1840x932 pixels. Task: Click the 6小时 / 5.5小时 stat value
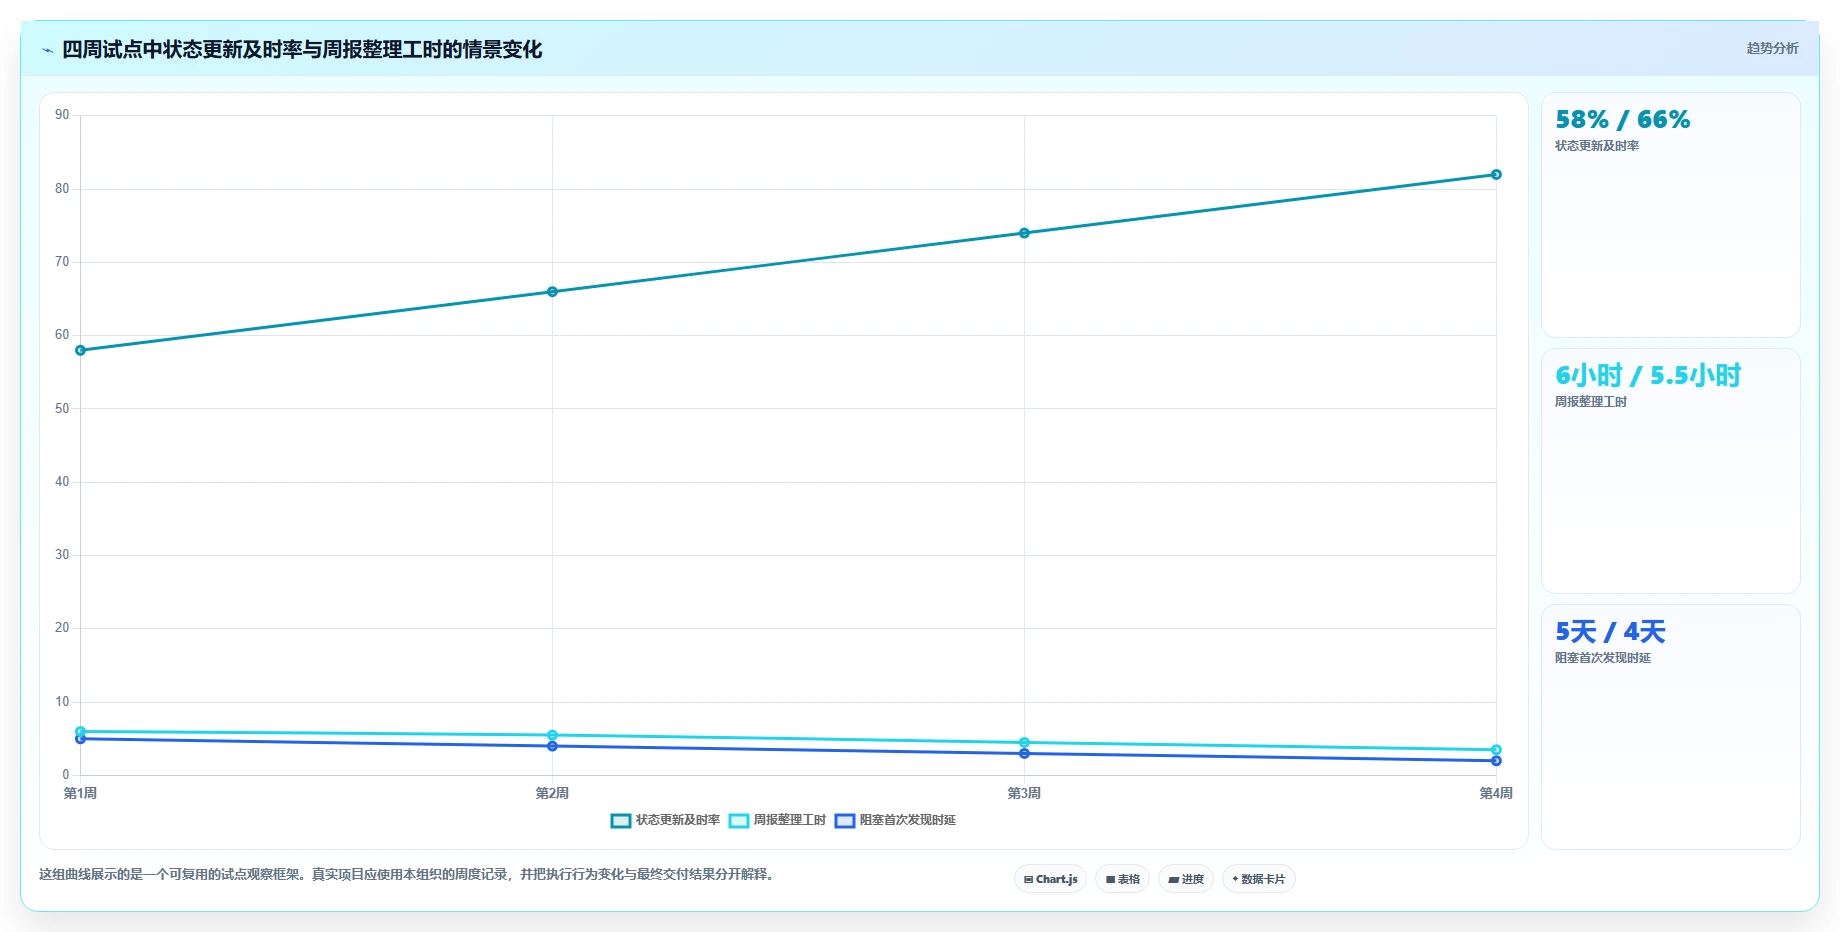tap(1648, 375)
